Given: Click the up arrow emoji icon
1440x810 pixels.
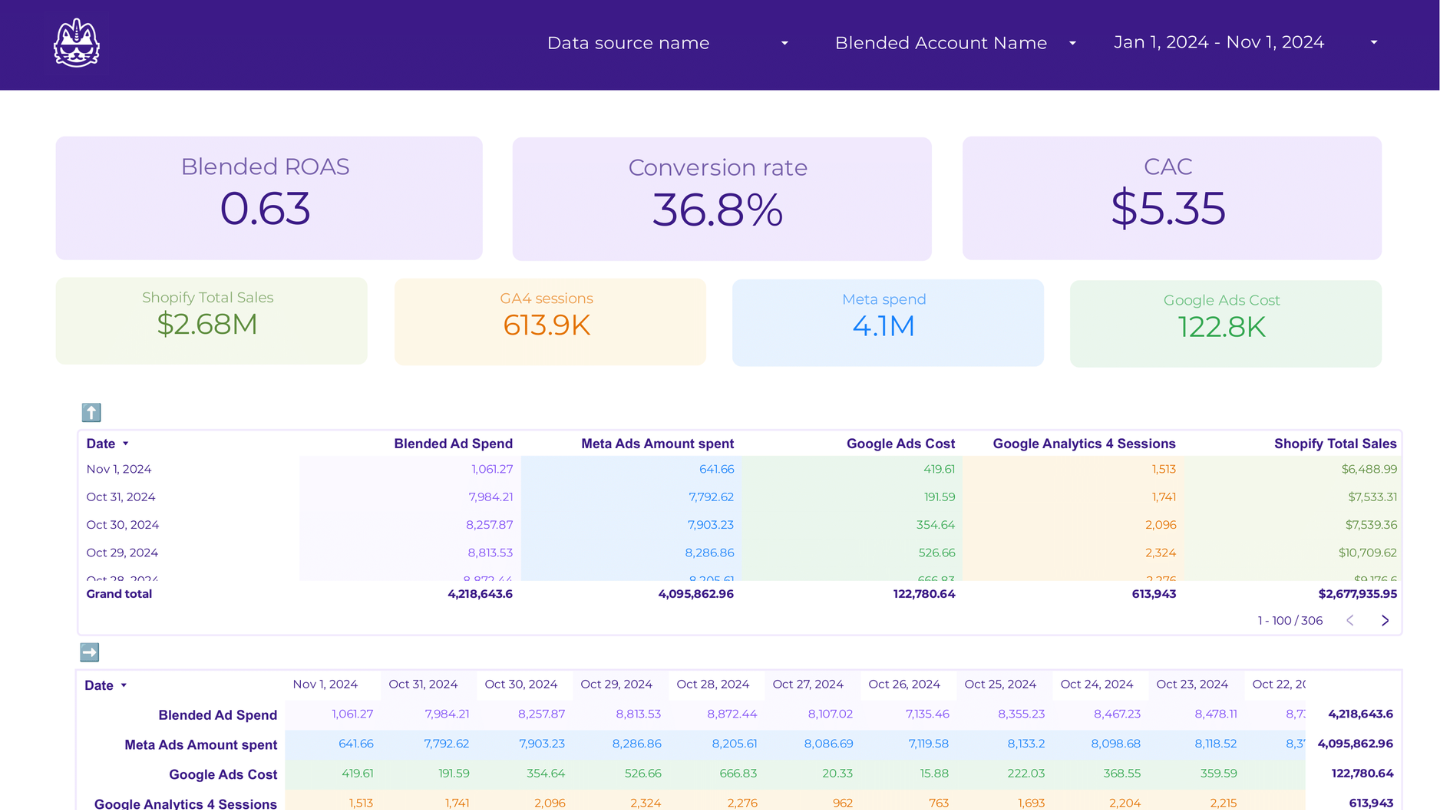Looking at the screenshot, I should click(91, 412).
